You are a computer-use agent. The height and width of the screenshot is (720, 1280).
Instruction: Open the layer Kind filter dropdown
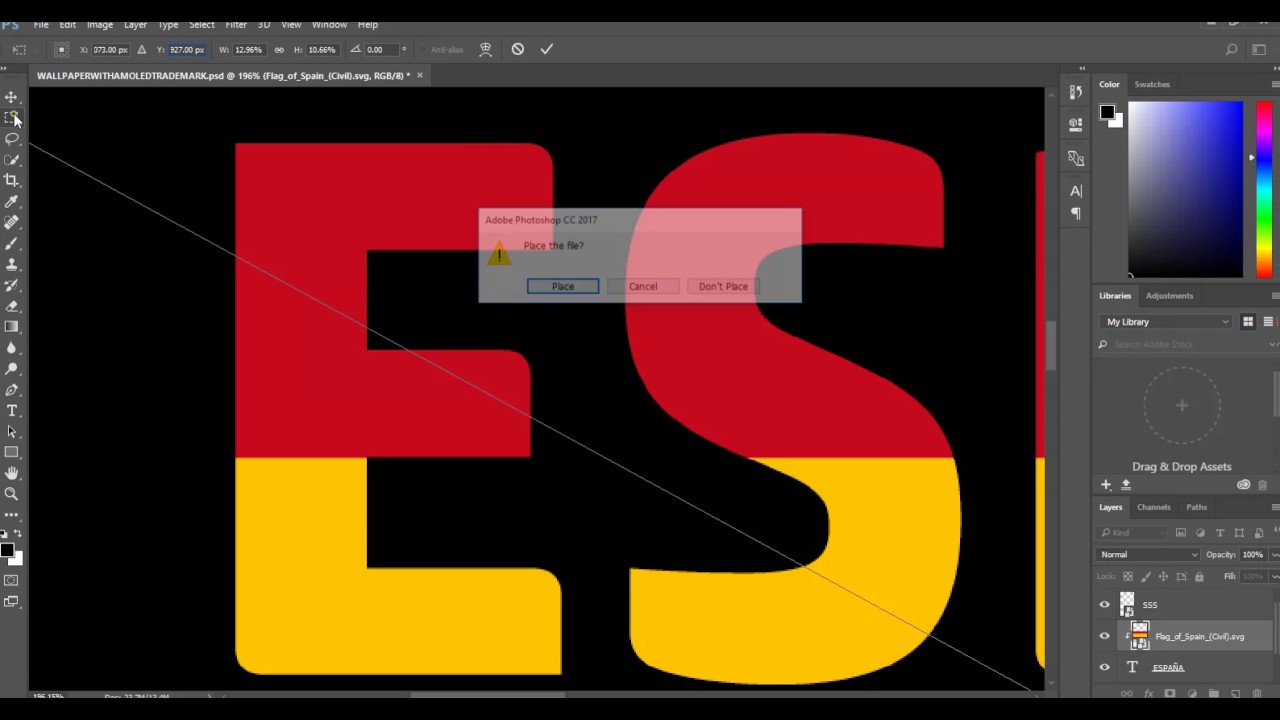tap(1133, 533)
